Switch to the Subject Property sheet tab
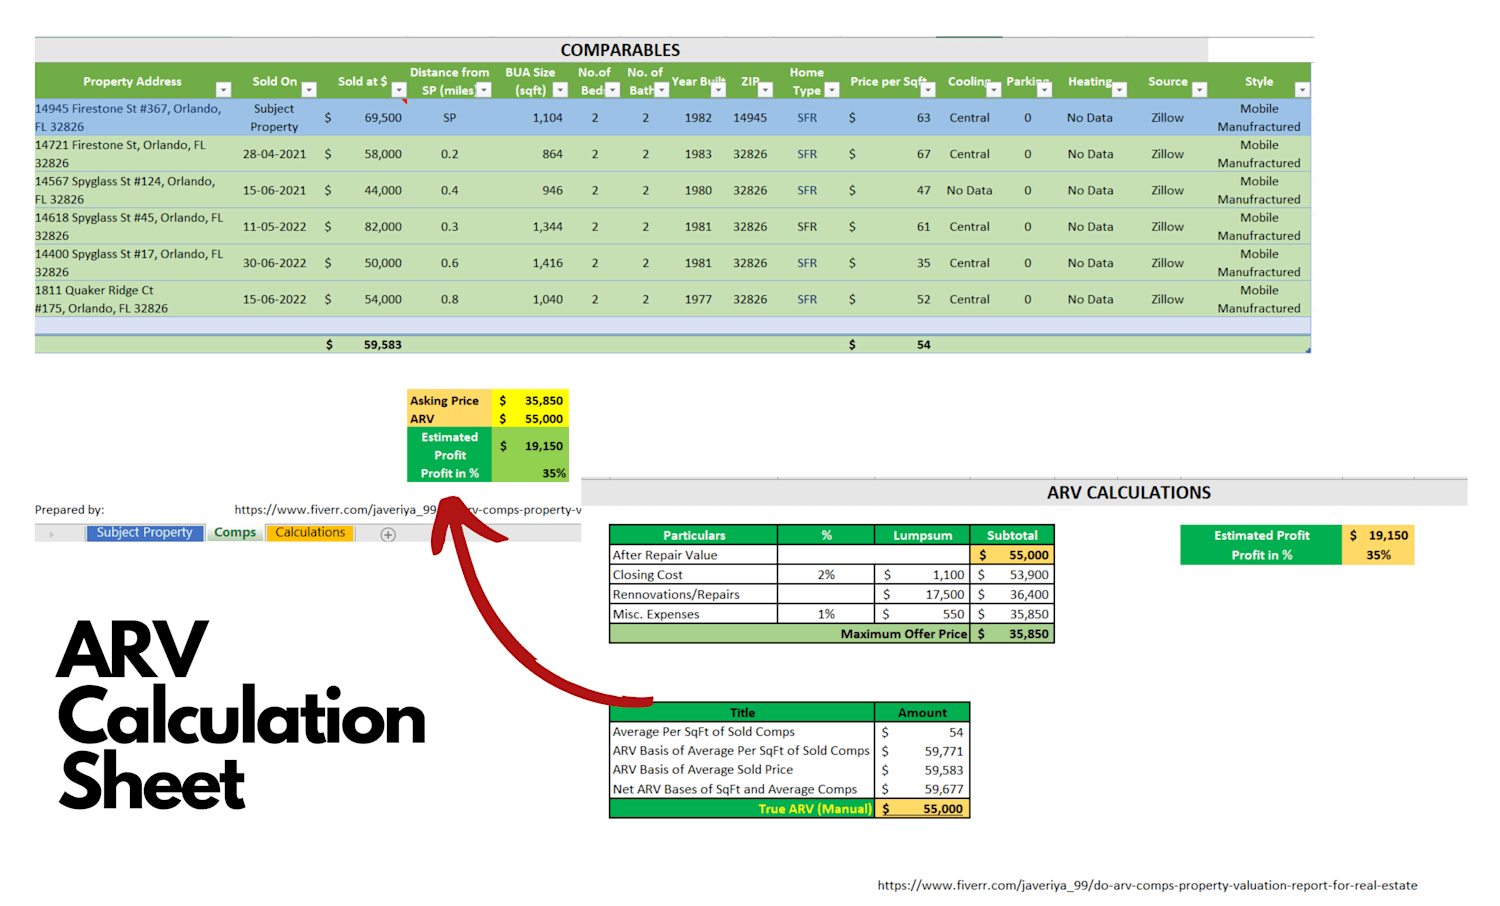Image resolution: width=1500 pixels, height=906 pixels. pyautogui.click(x=145, y=533)
